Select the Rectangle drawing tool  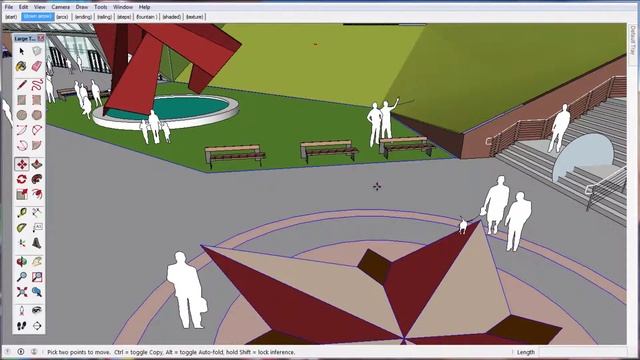(x=22, y=100)
